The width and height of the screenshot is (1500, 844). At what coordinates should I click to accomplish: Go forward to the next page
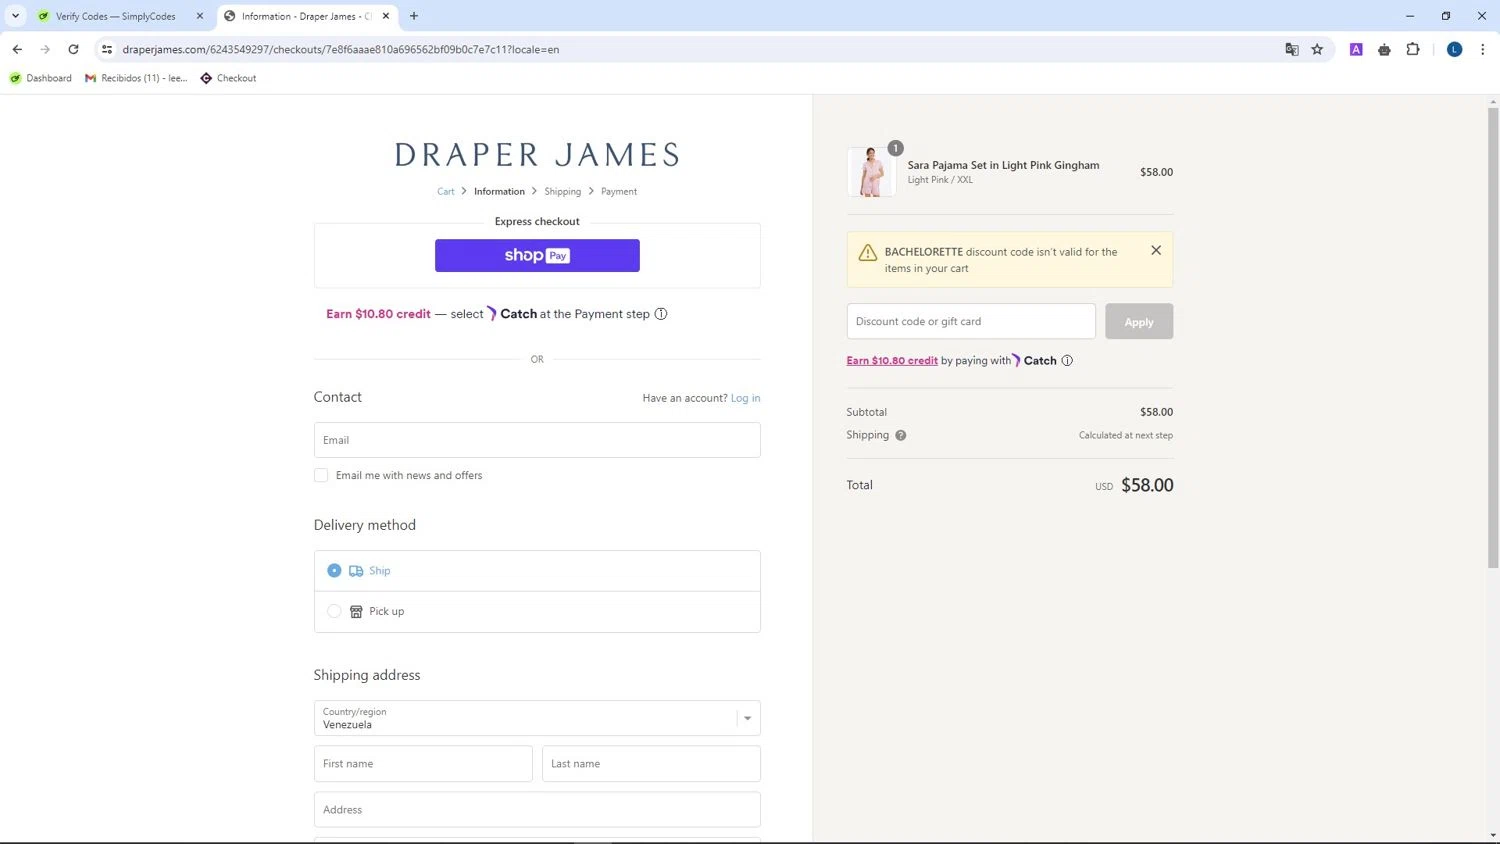[x=45, y=49]
